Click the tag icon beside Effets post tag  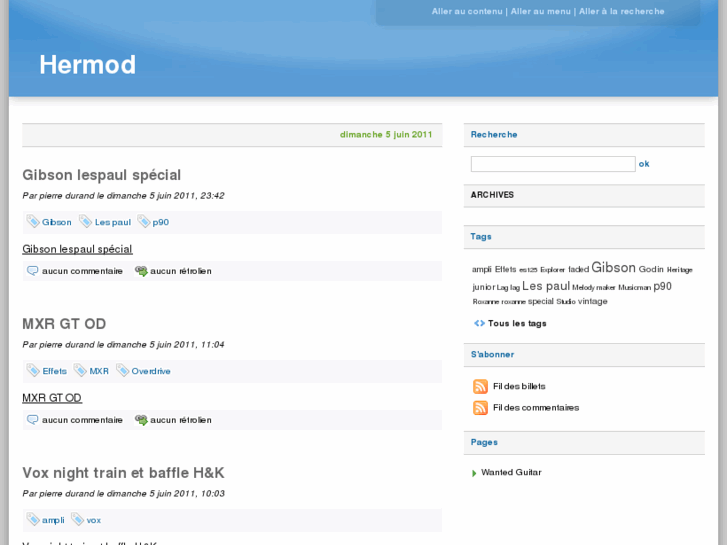[33, 370]
